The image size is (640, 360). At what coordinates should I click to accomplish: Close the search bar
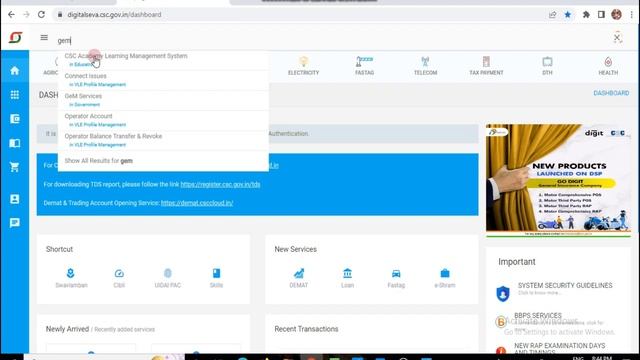617,38
